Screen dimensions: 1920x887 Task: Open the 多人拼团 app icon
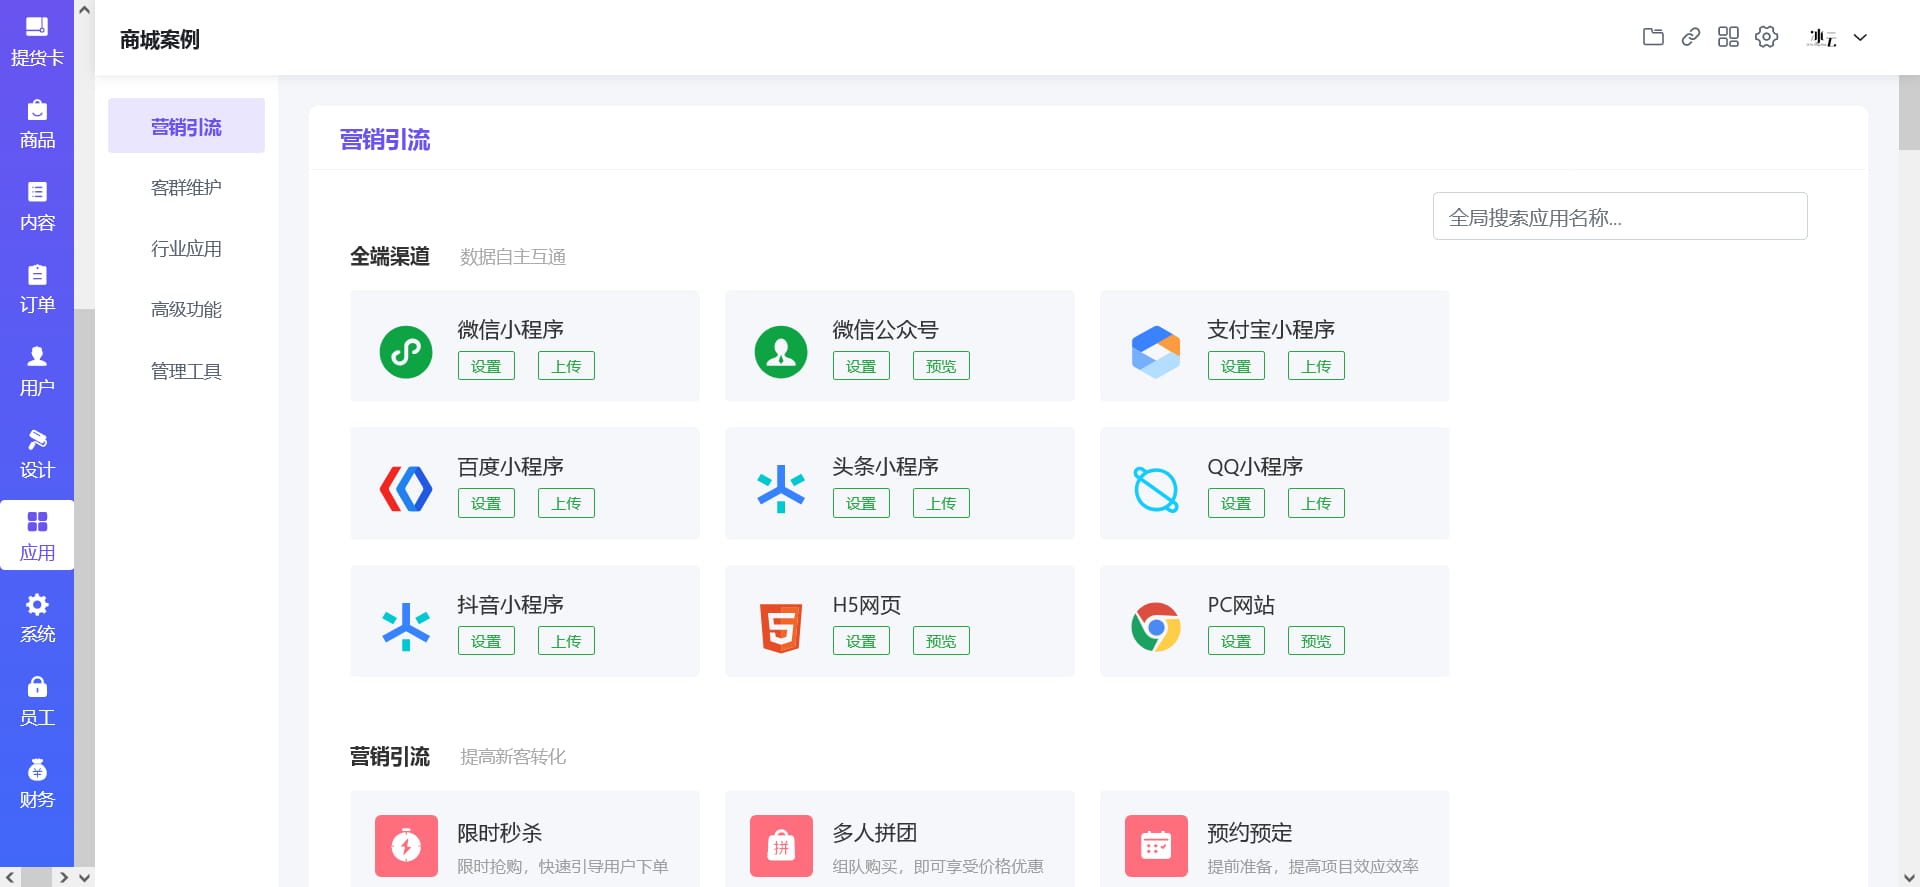click(x=781, y=846)
